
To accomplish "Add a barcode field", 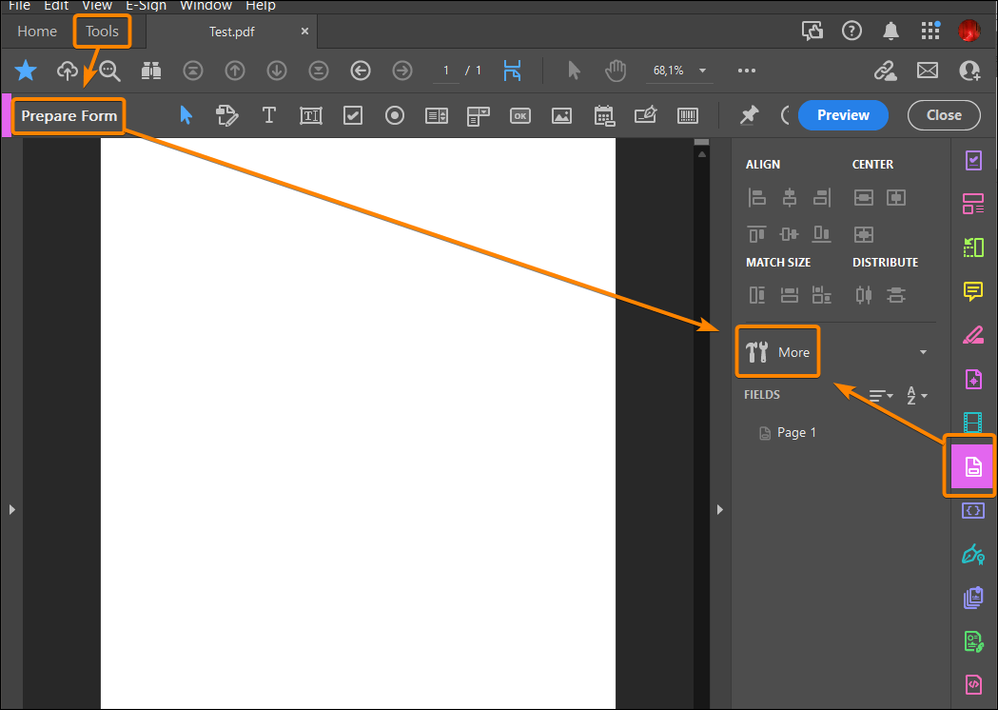I will [x=688, y=116].
